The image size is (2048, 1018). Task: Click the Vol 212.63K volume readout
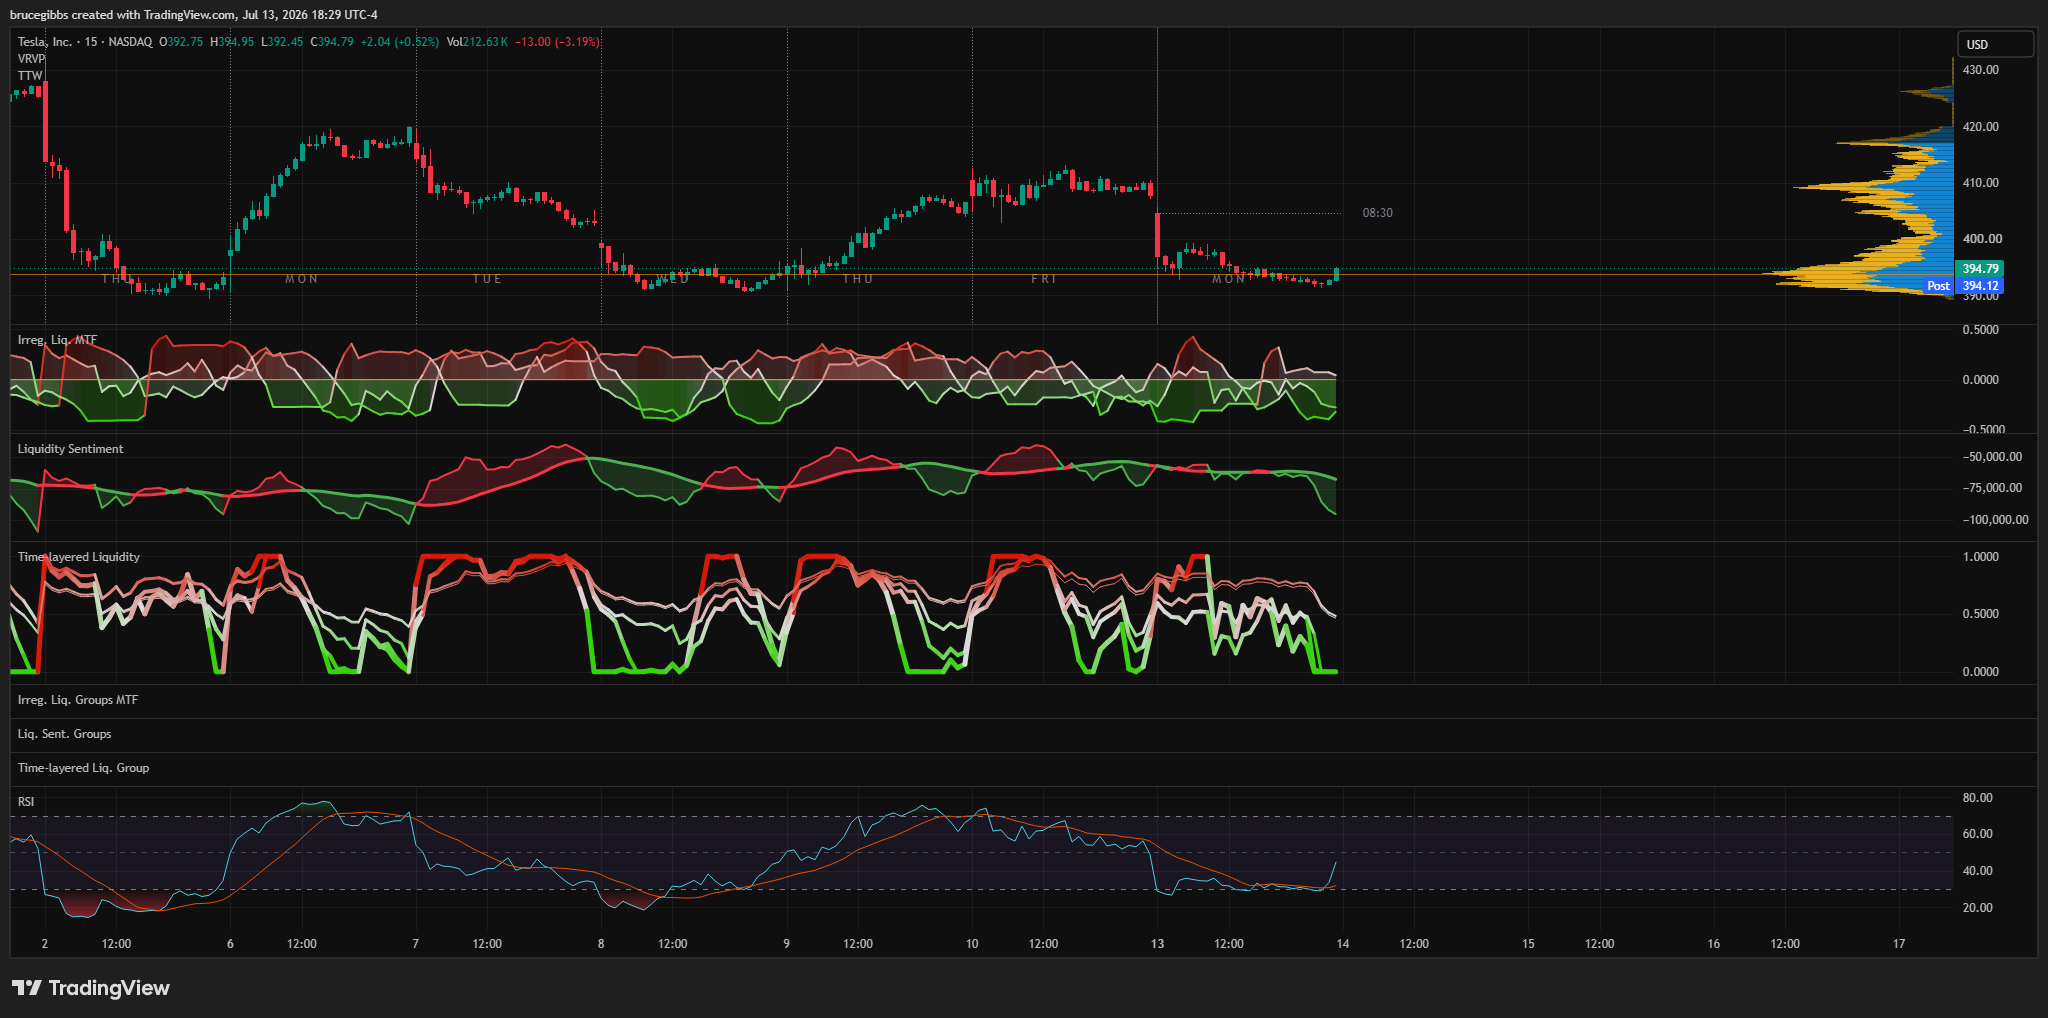click(x=477, y=42)
